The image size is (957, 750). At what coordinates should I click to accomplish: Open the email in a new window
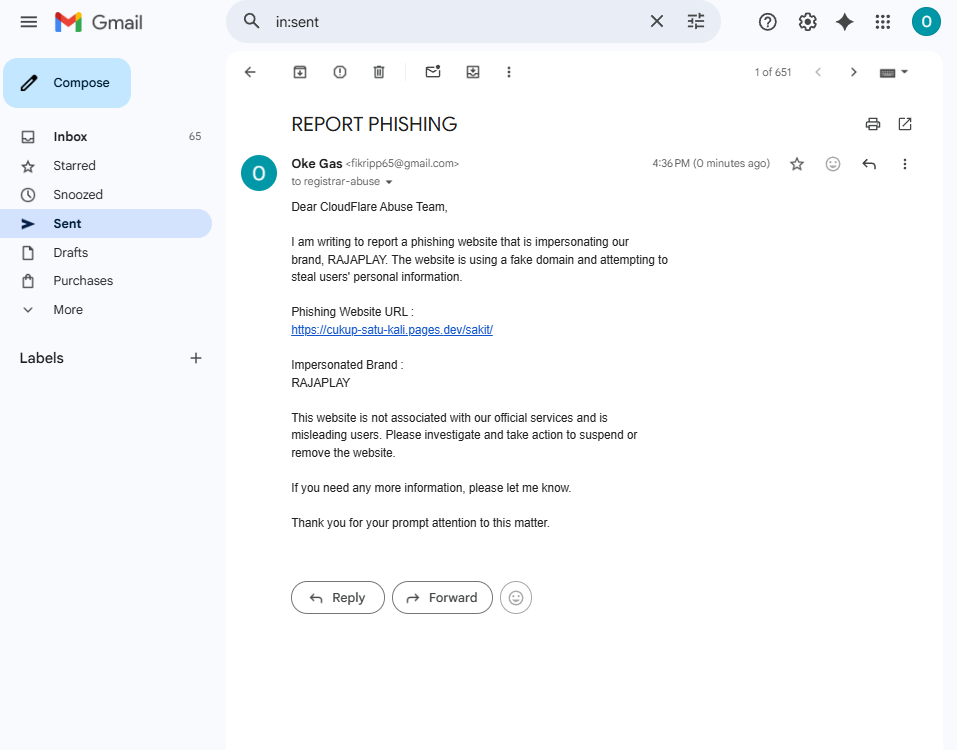pos(905,124)
